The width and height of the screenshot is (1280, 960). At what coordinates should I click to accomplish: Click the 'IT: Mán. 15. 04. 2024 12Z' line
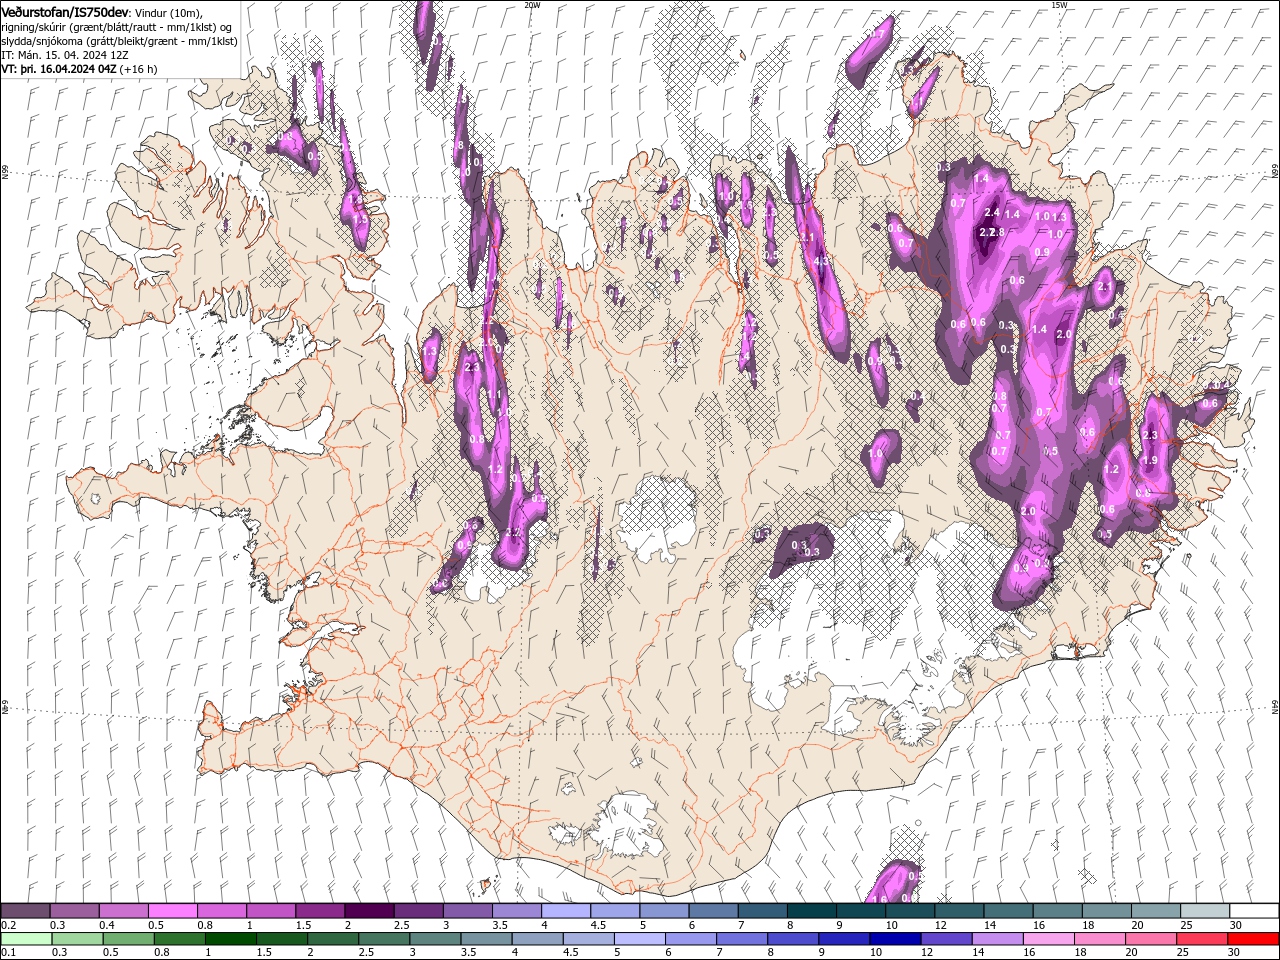[x=65, y=54]
